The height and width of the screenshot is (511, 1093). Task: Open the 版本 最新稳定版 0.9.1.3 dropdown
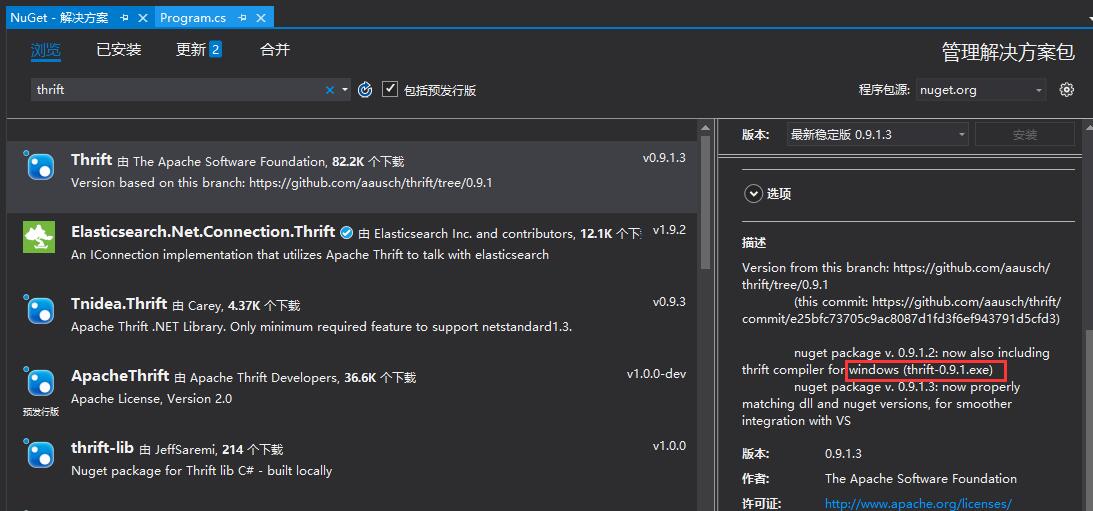[x=877, y=135]
